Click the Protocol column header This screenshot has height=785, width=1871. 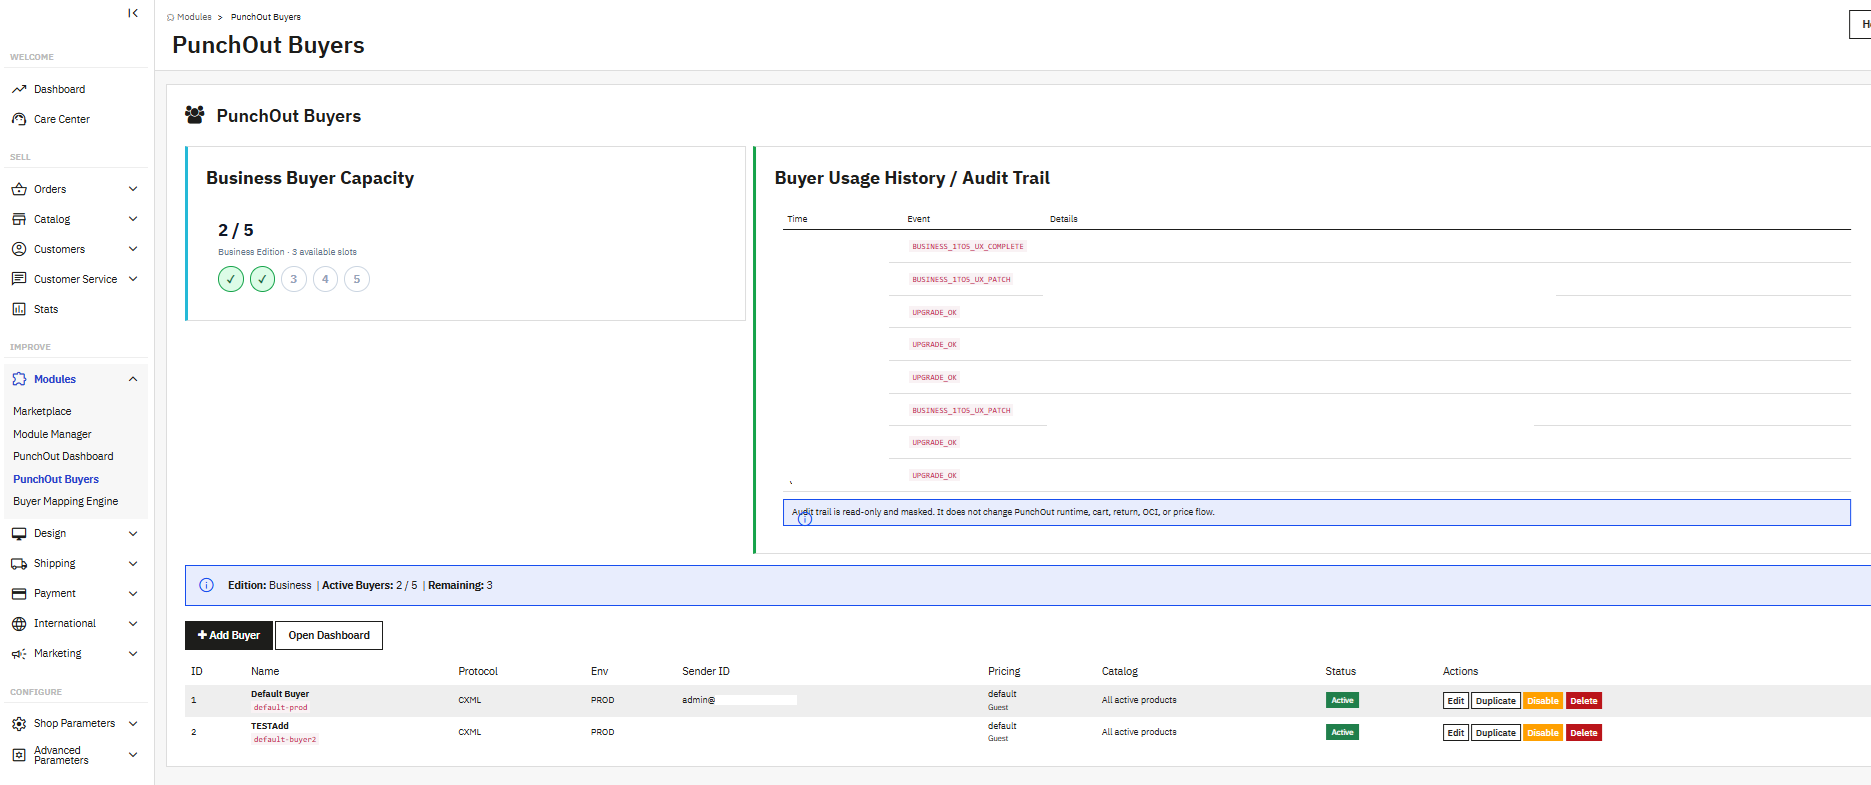click(478, 671)
